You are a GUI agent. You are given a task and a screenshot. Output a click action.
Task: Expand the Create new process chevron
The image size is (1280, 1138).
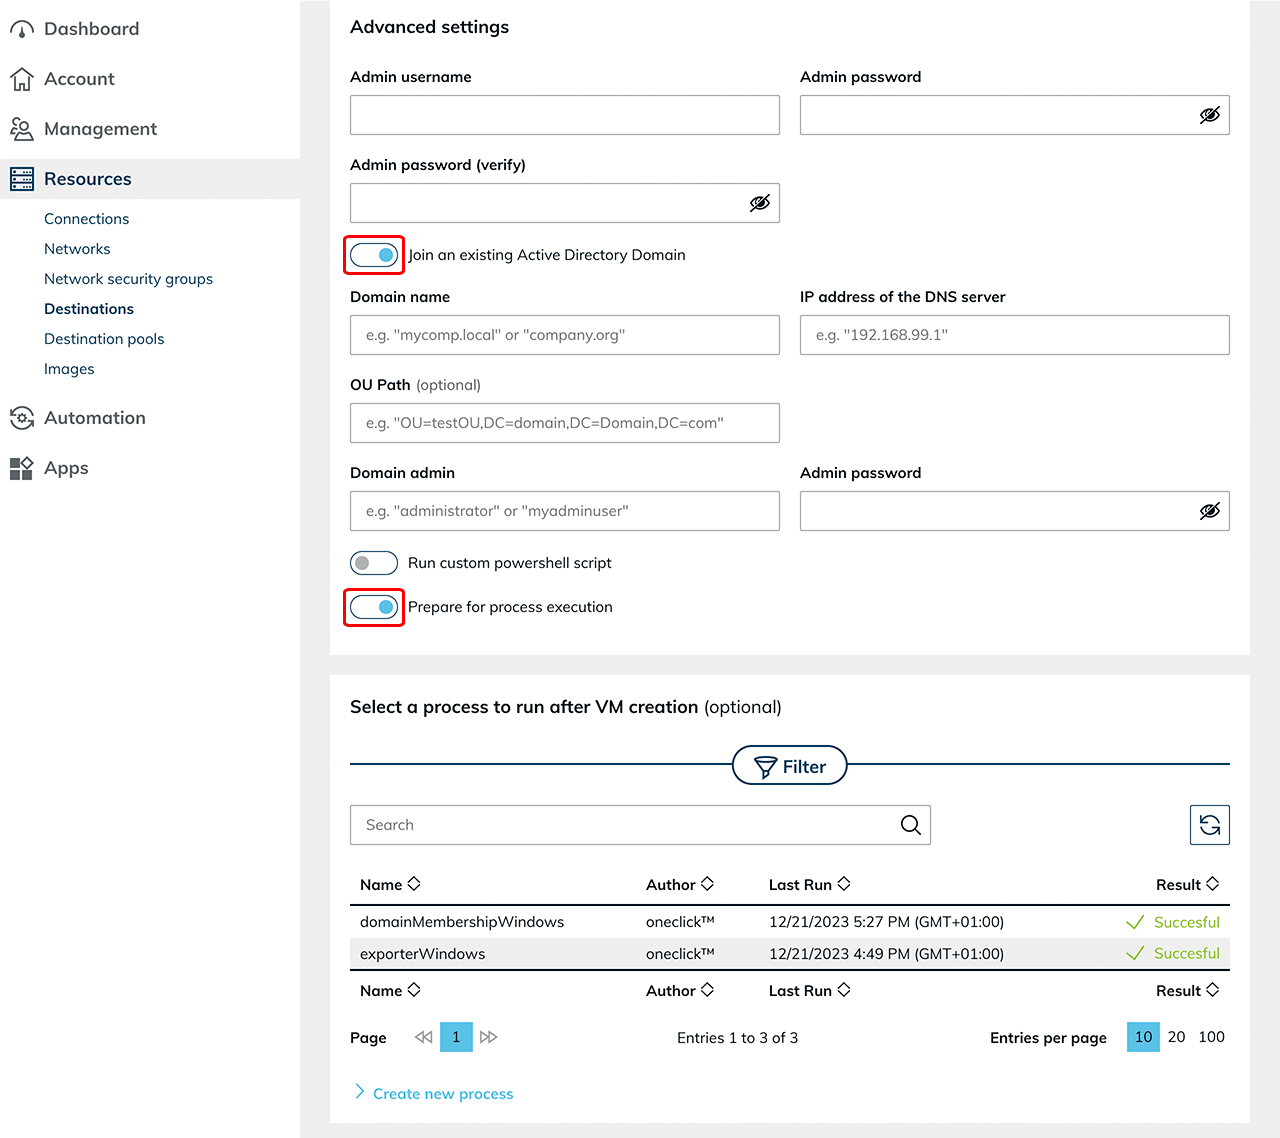coord(360,1092)
